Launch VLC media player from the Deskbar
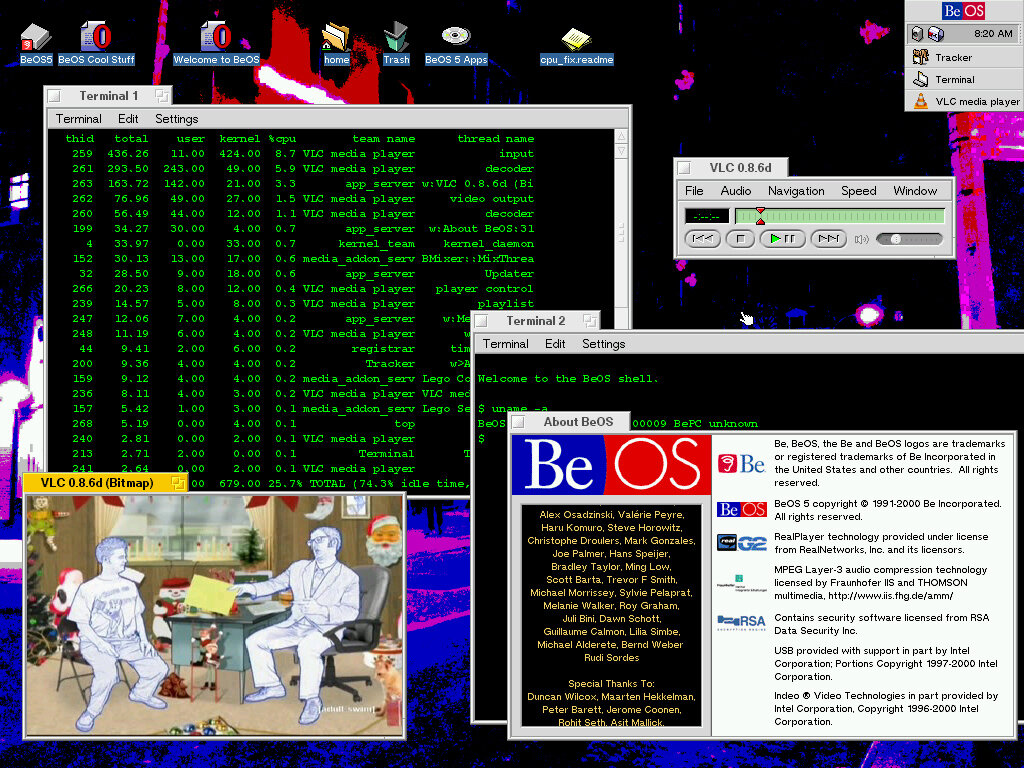Viewport: 1024px width, 768px height. 969,101
